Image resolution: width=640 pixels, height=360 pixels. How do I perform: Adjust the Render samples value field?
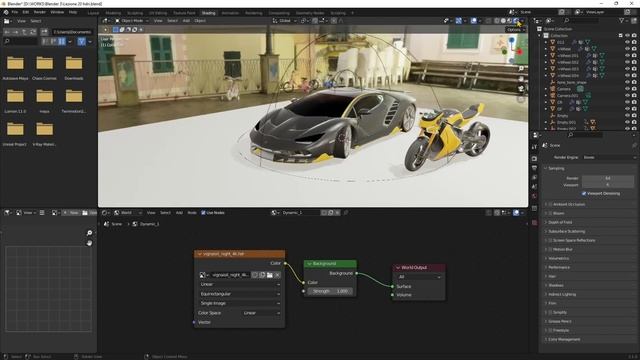608,178
